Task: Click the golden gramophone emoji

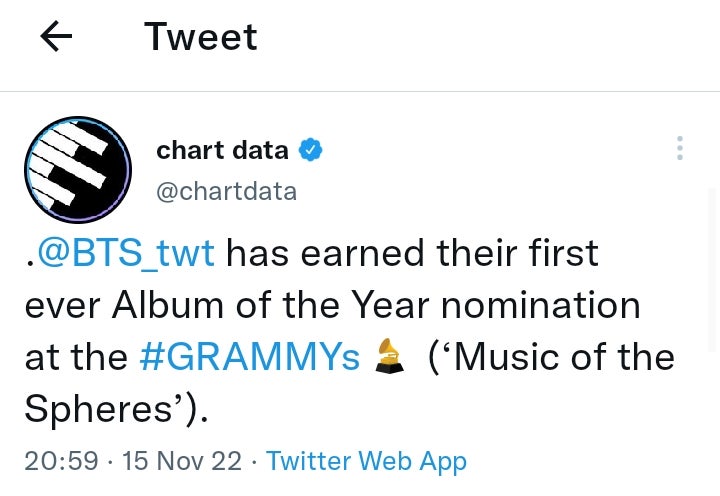Action: (x=390, y=357)
